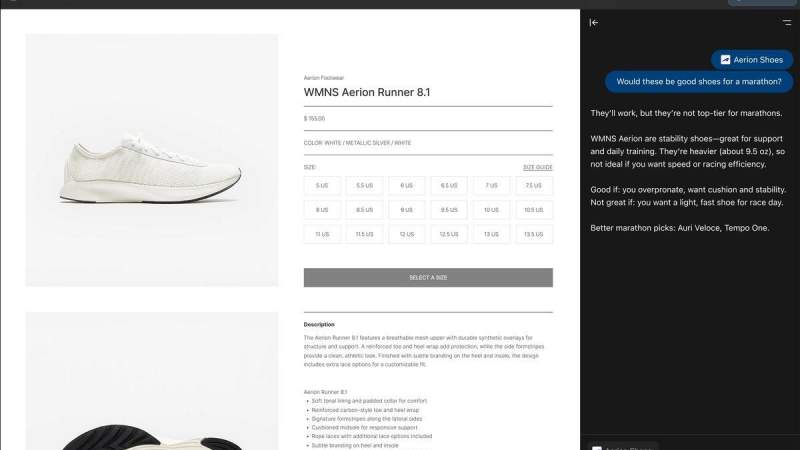
Task: Click the Aerion Footwear brand link
Action: point(323,78)
